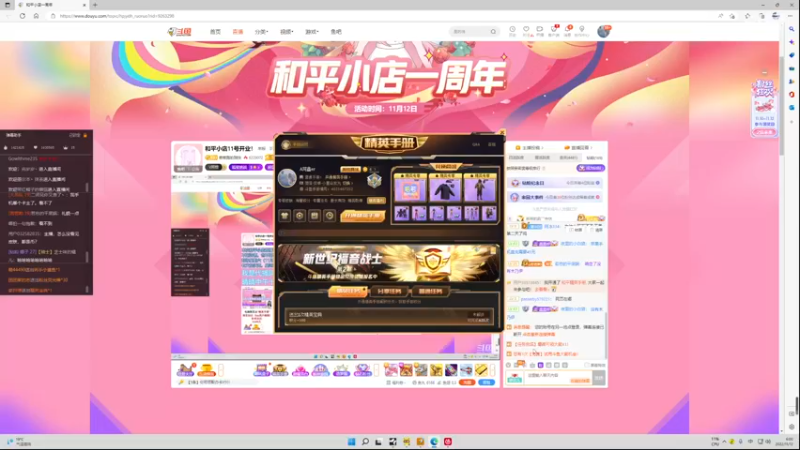The width and height of the screenshot is (800, 450).
Task: Click Q&A link in 精英手册 popup
Action: [x=476, y=144]
